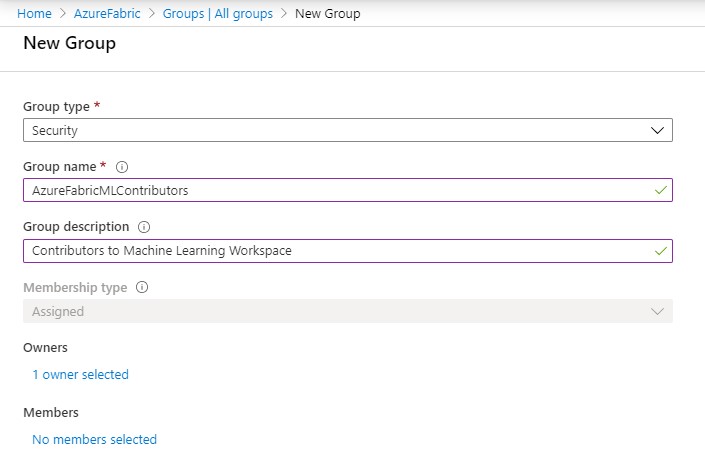Click the Group name info icon
The image size is (705, 467).
122,167
